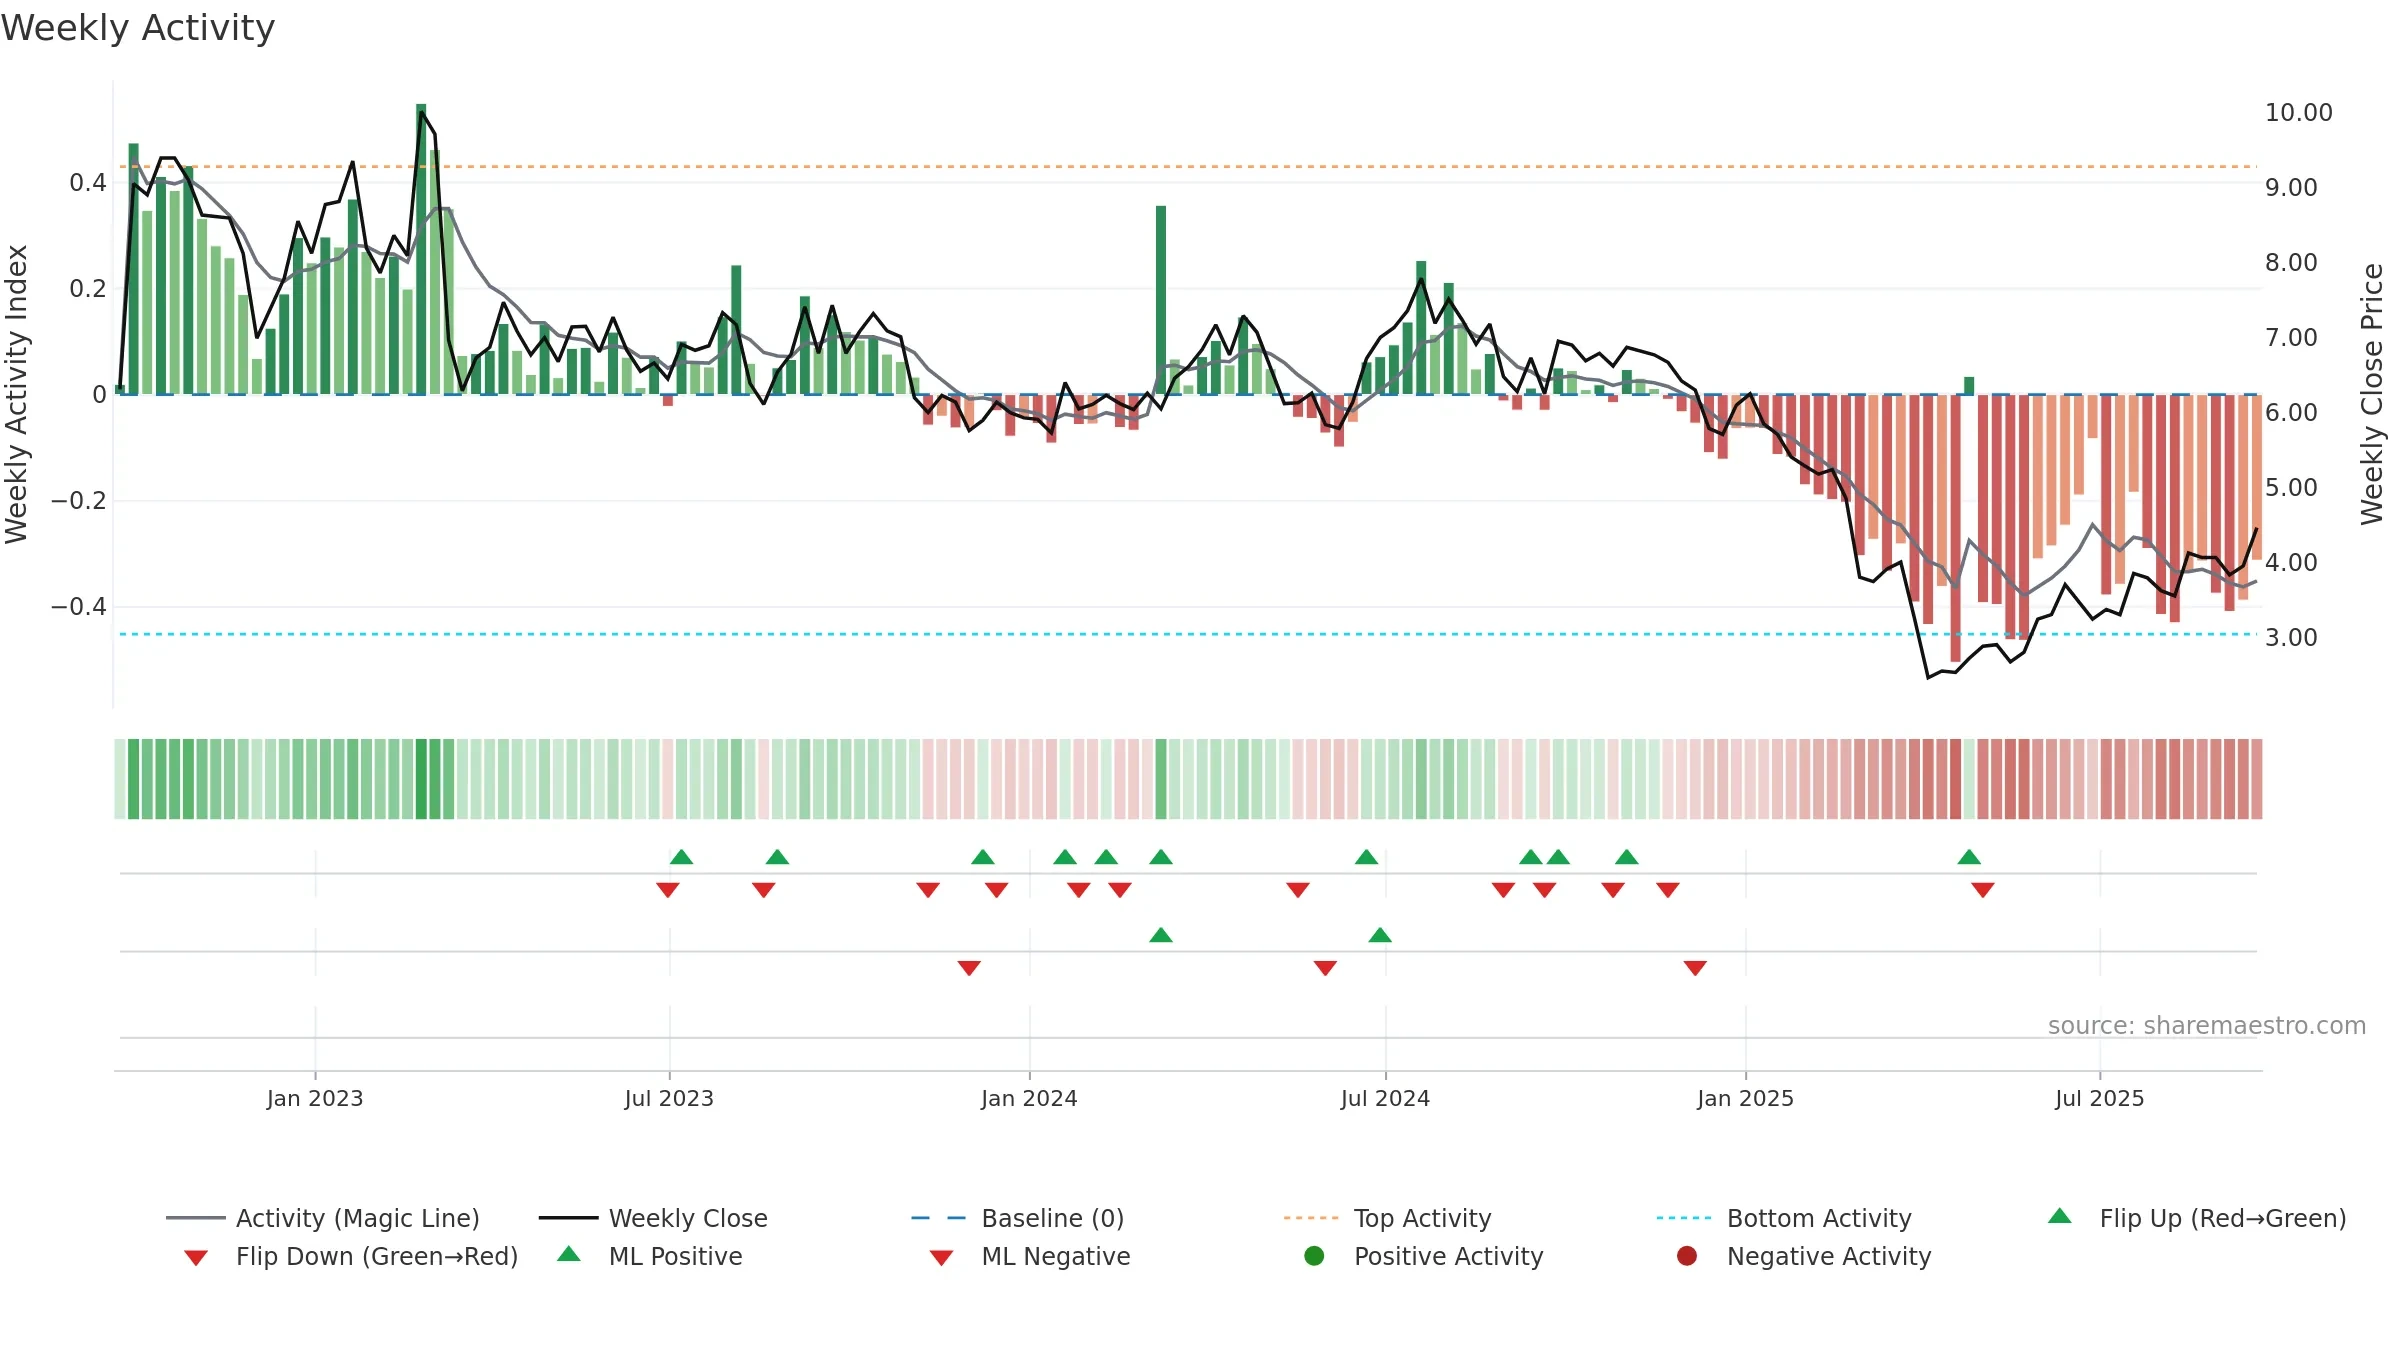Click the source: sharemaestro.com text
Viewport: 2400px width, 1350px height.
tap(2207, 1025)
